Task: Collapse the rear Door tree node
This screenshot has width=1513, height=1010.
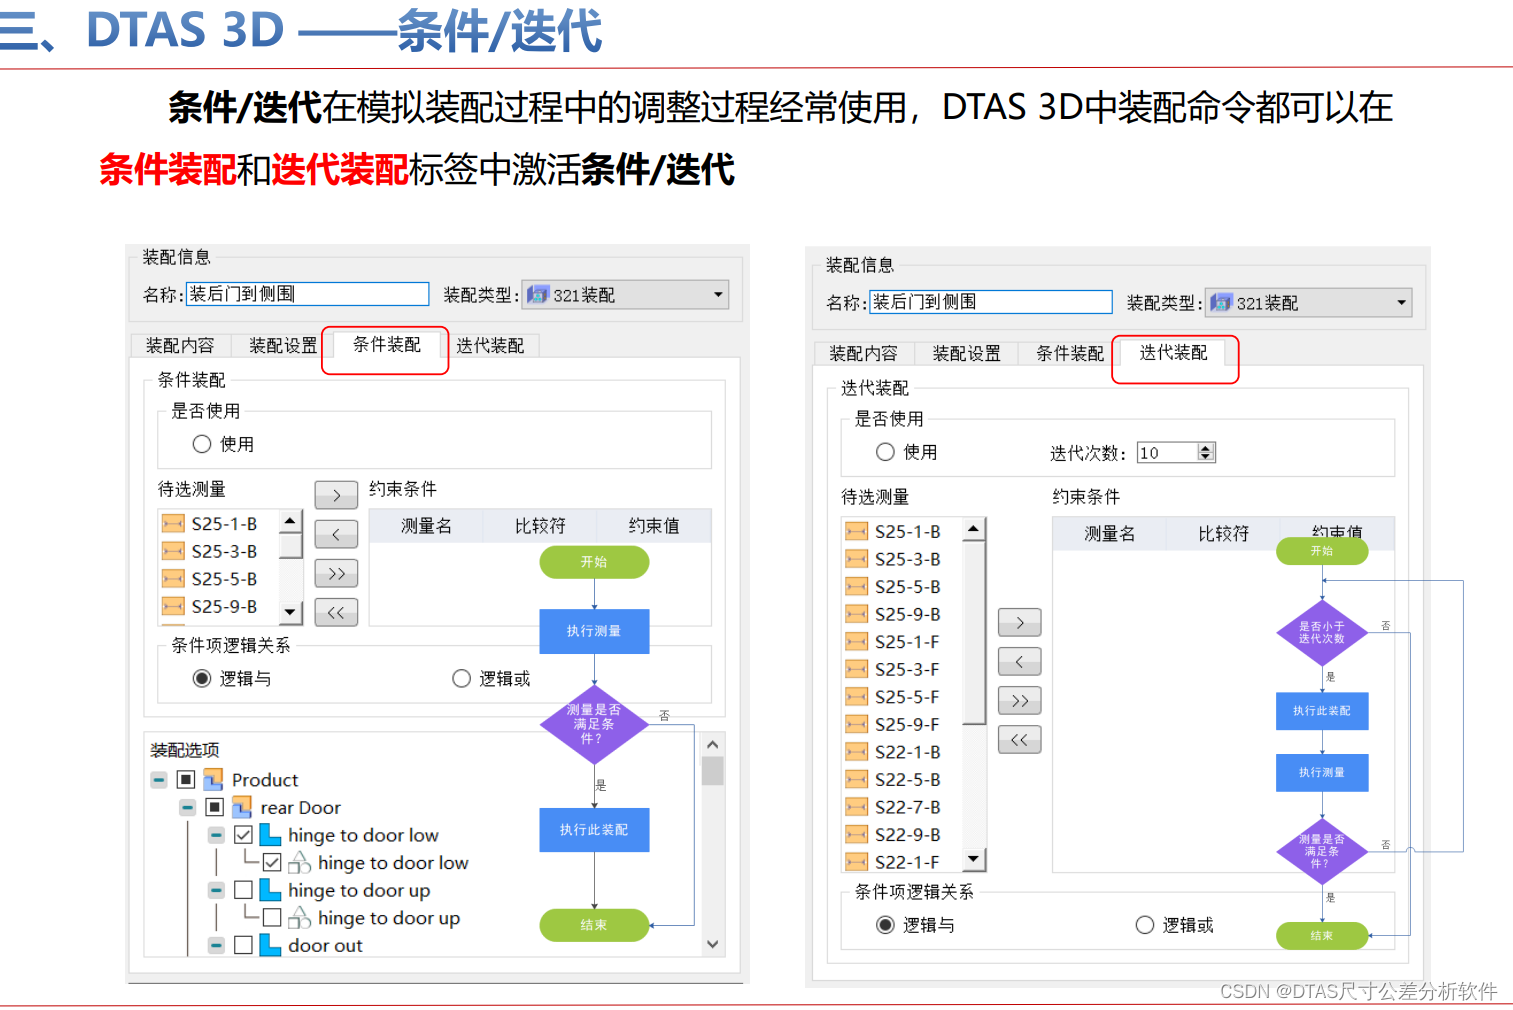Action: pos(187,807)
